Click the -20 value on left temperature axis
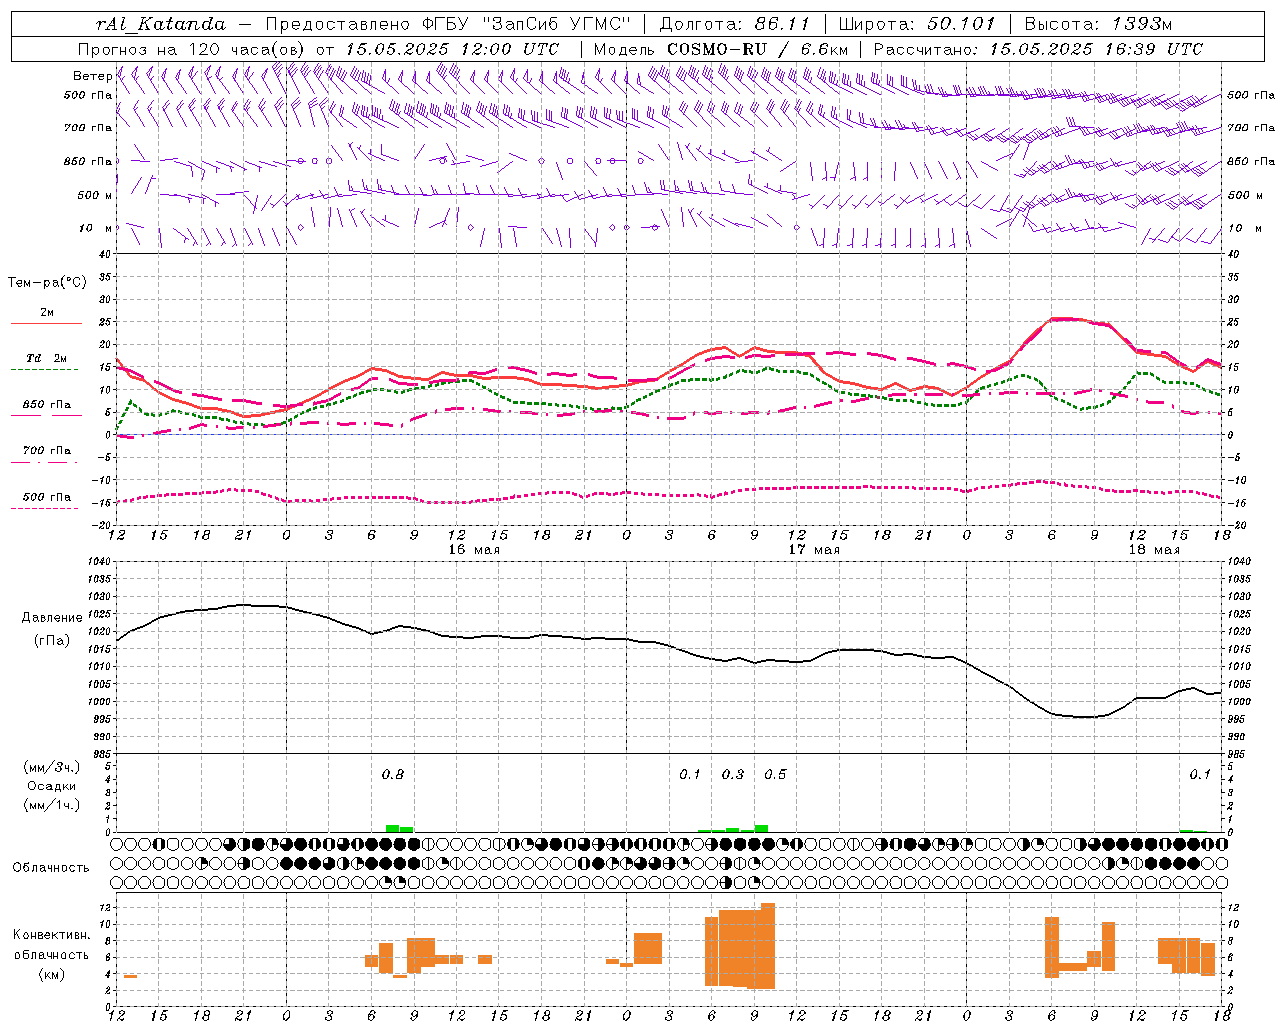Viewport: 1280px width, 1024px height. [103, 525]
